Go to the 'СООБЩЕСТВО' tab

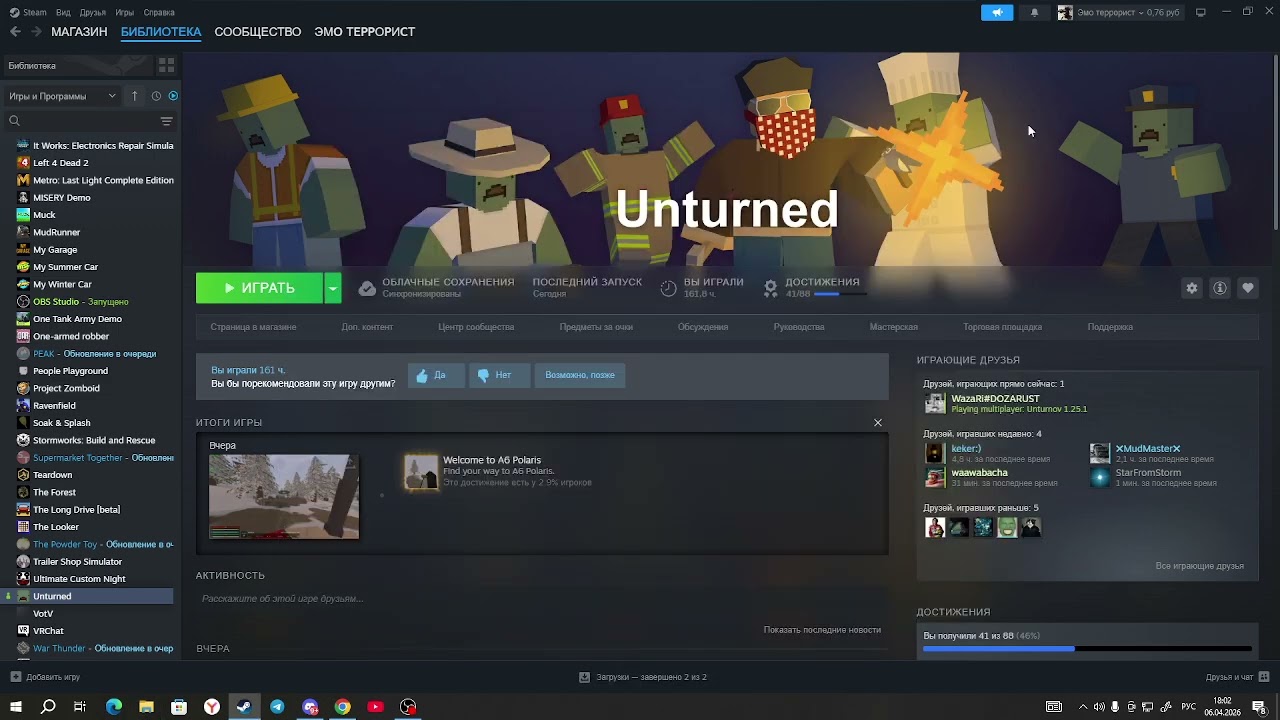[258, 32]
